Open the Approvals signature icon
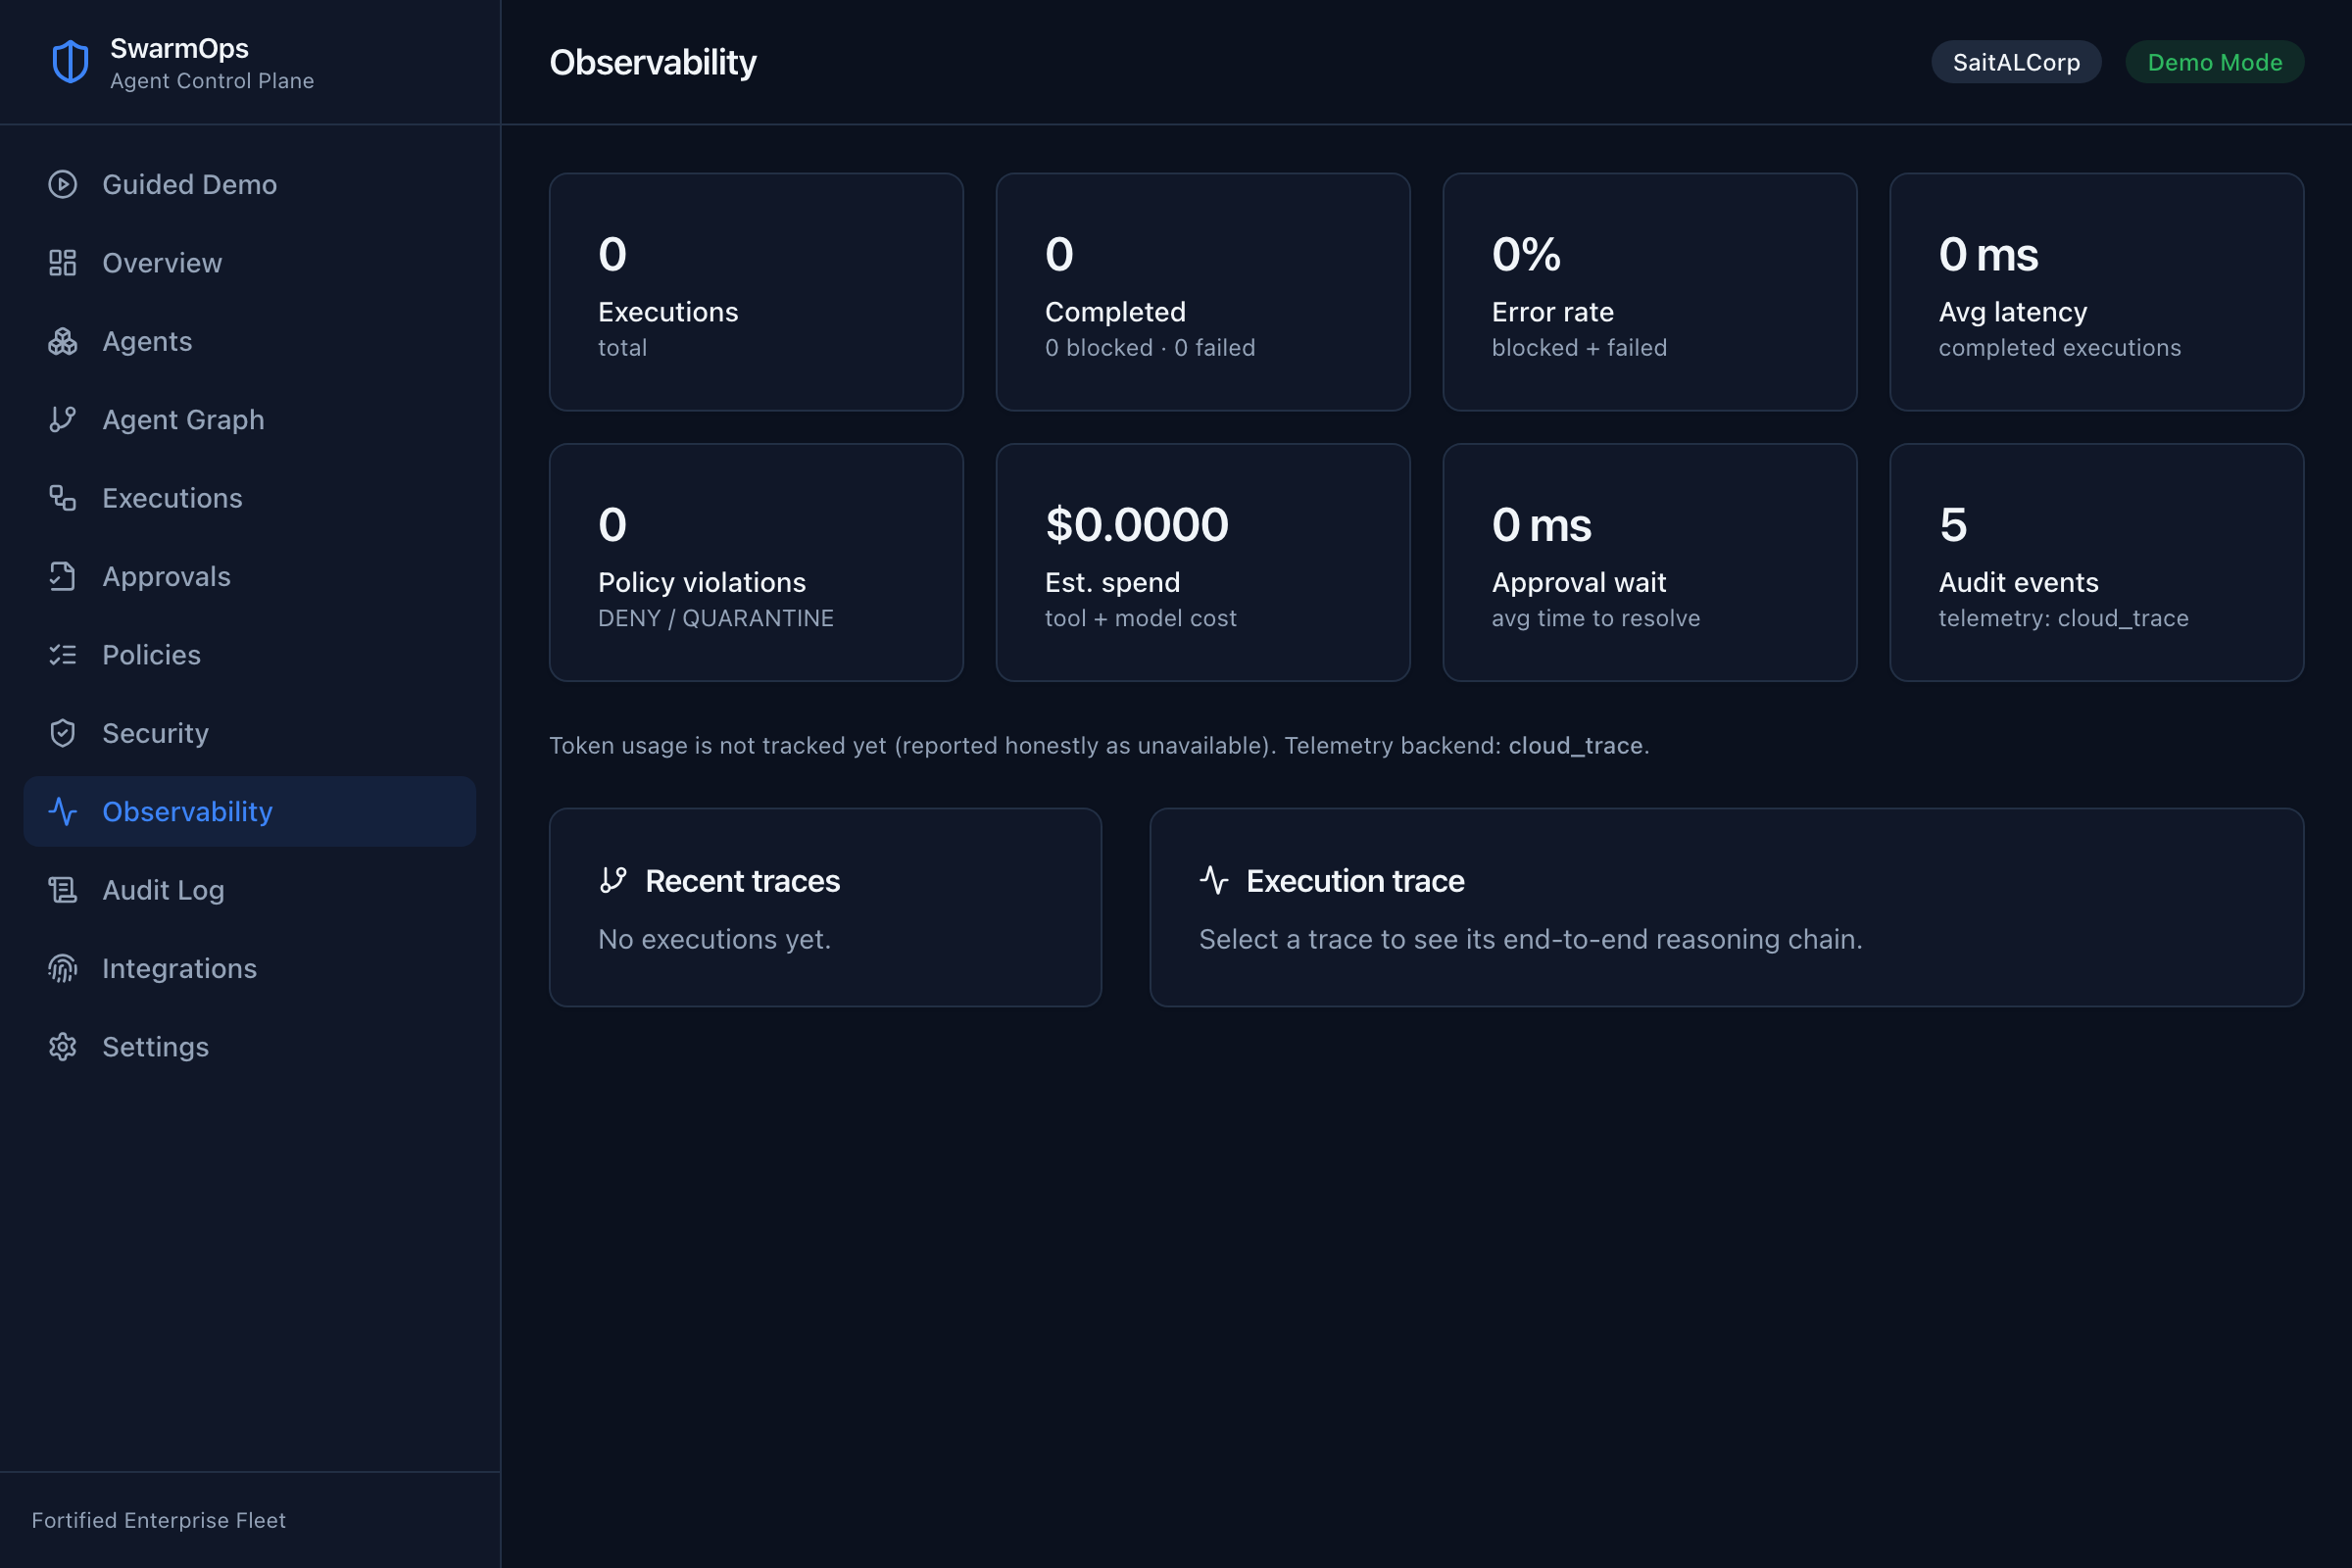 (x=62, y=576)
